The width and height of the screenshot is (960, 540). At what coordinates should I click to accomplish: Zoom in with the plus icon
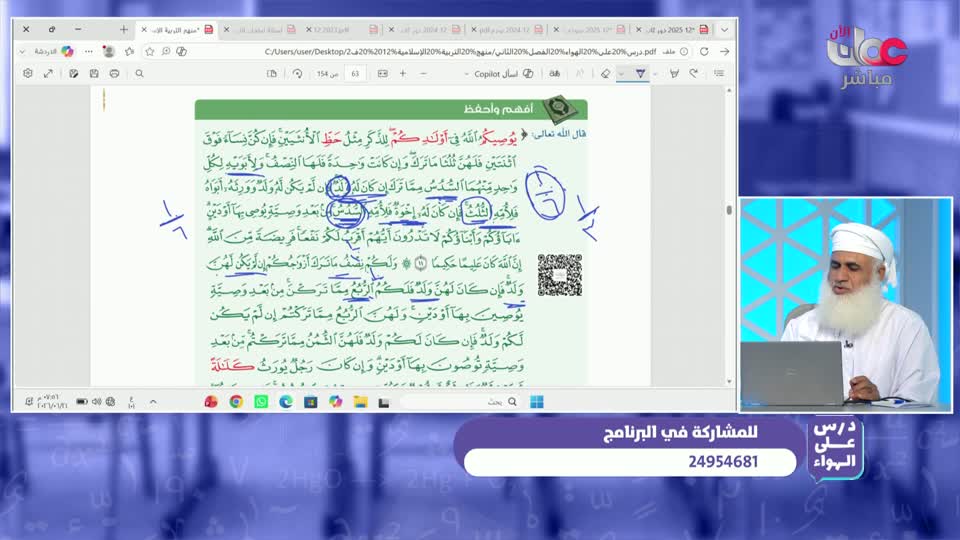403,73
